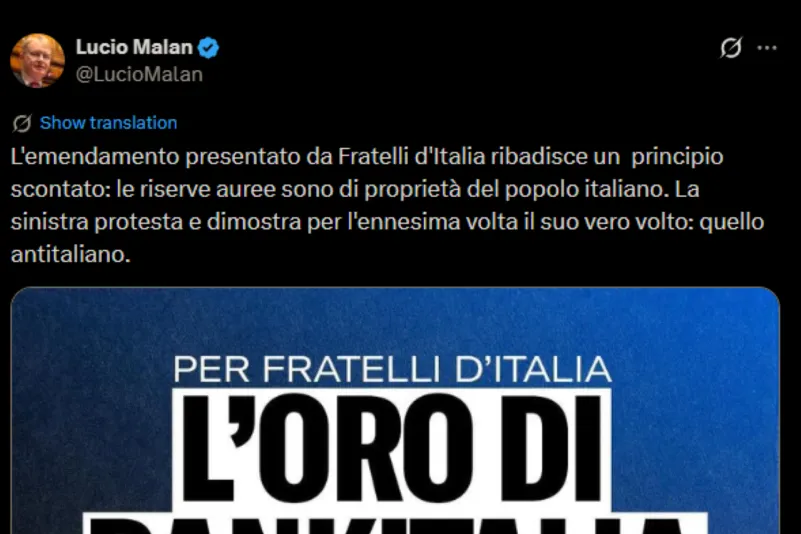Open the three-dot more options menu

[767, 48]
